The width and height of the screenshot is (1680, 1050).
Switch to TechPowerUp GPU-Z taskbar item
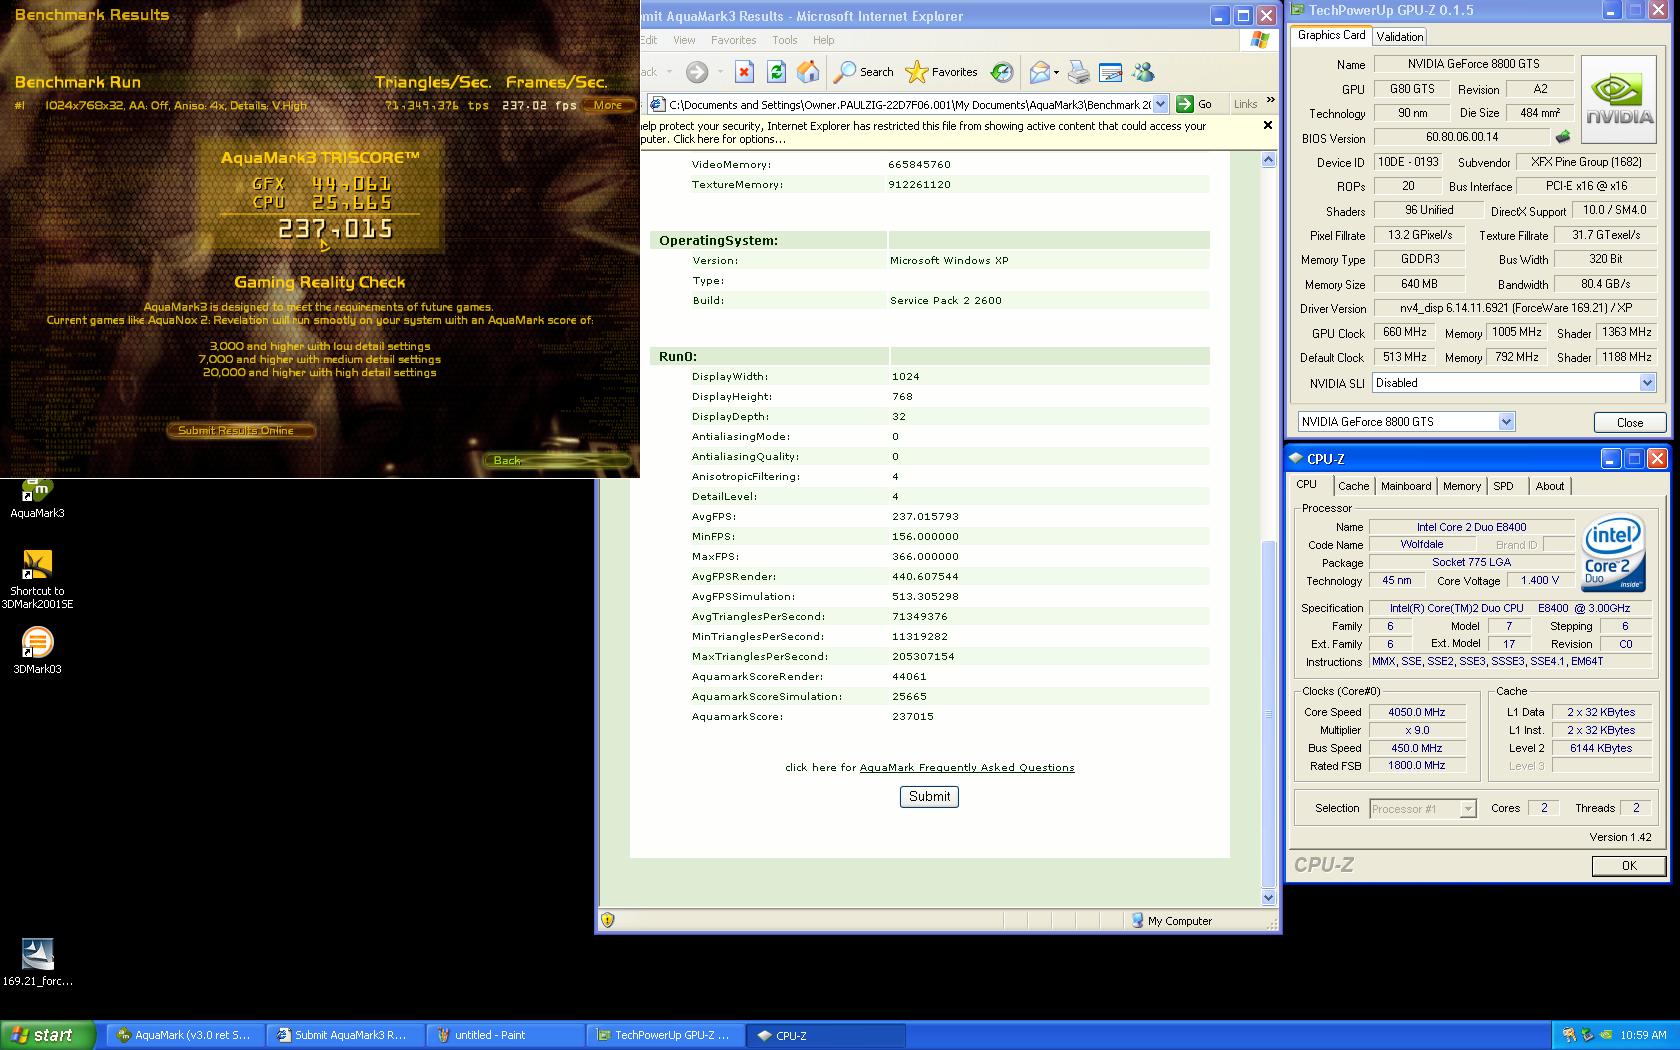666,1035
